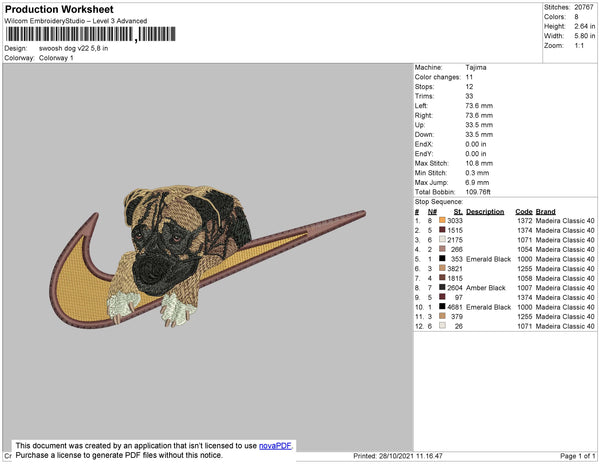Viewport: 600px width, 464px height.
Task: Select the Color changes value 11
Action: tap(469, 77)
